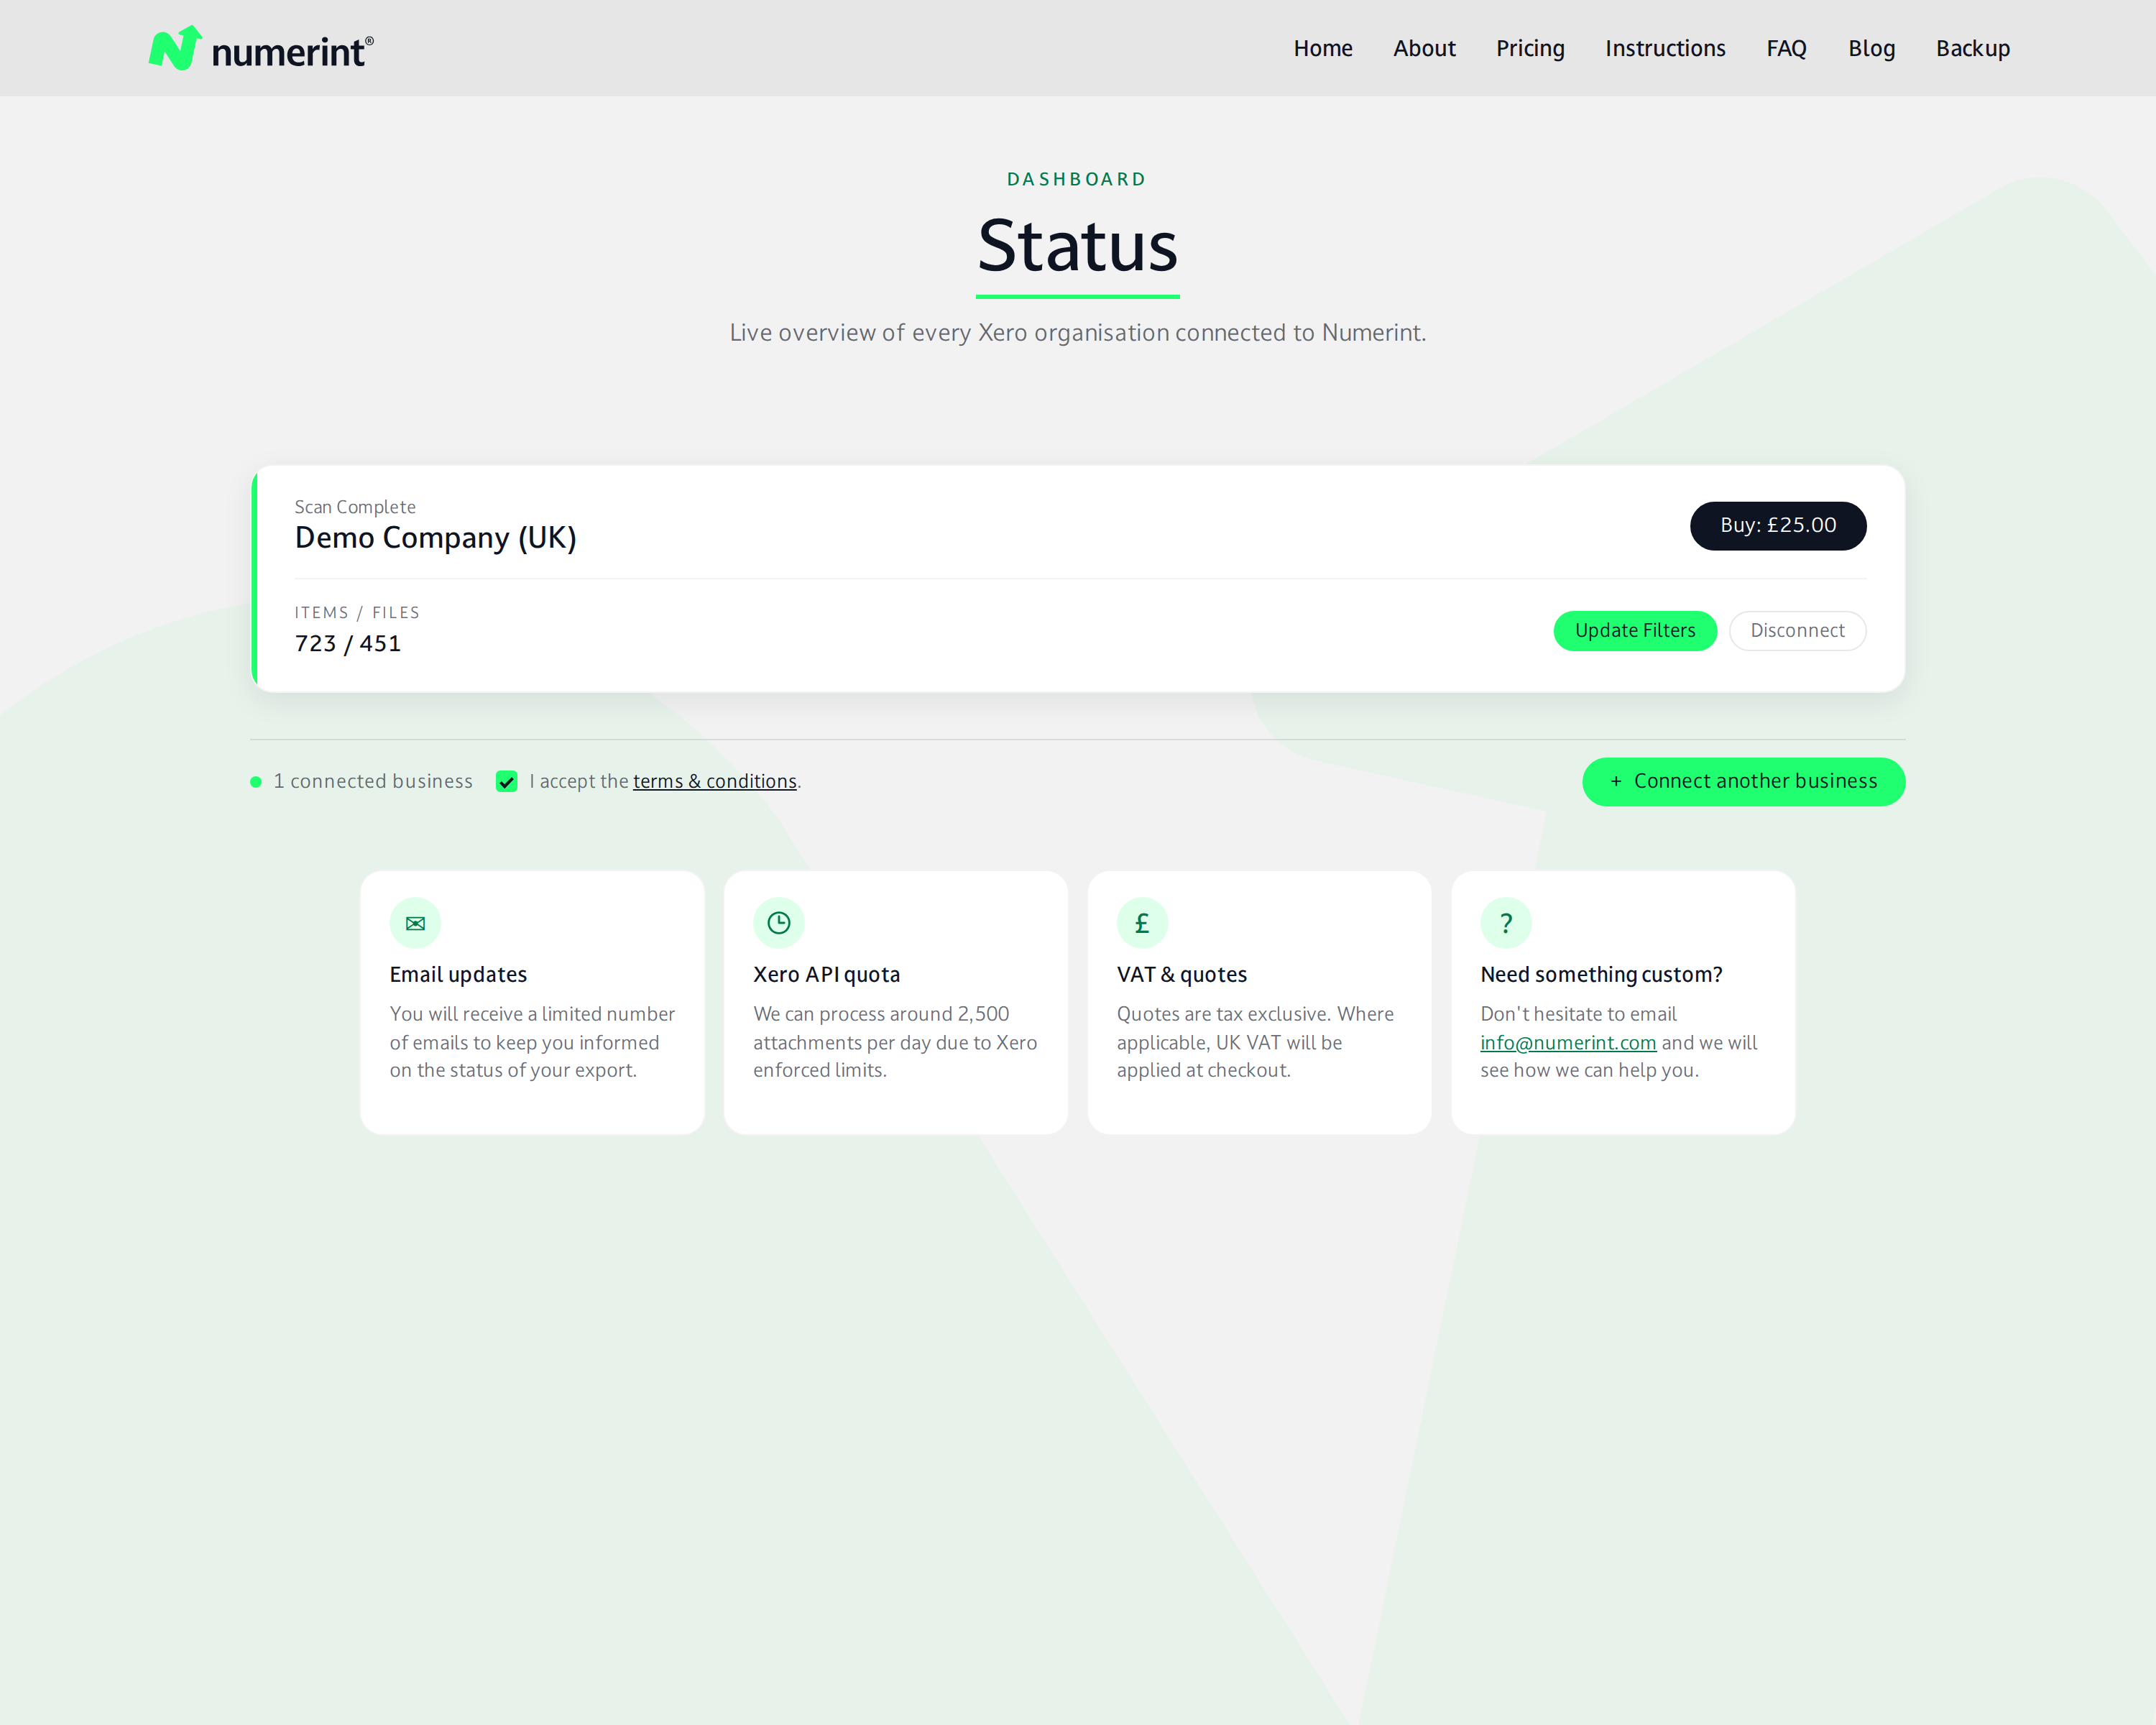Click the 723 / 451 items count
Image resolution: width=2156 pixels, height=1725 pixels.
pos(347,643)
